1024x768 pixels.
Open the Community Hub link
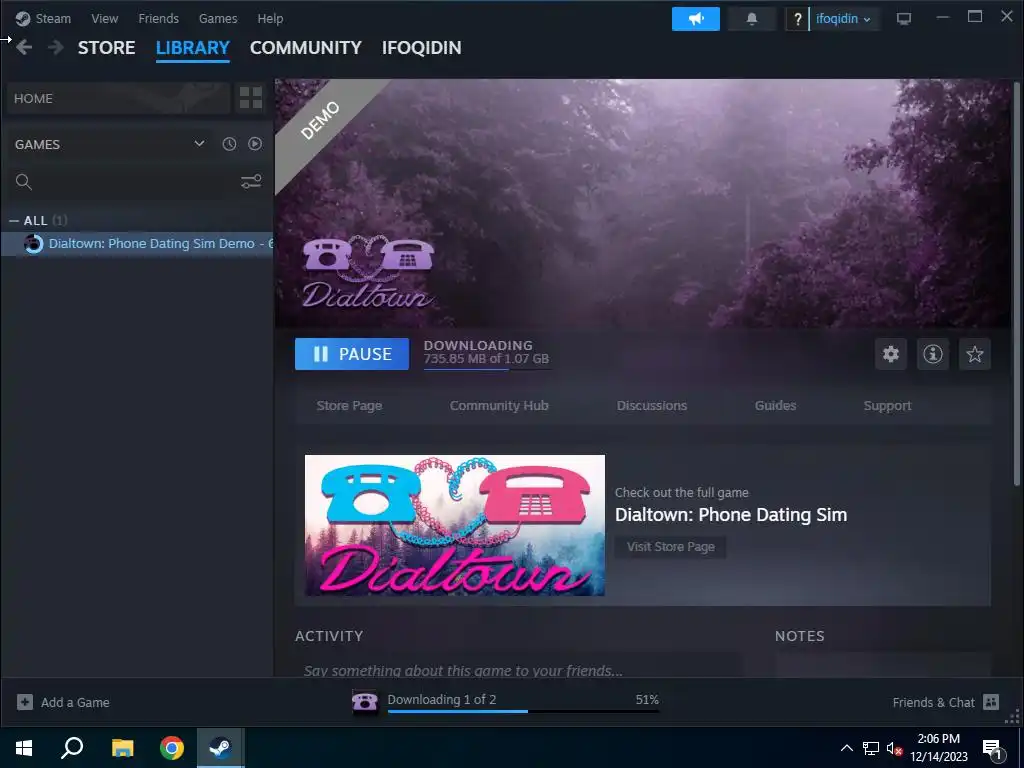point(499,406)
